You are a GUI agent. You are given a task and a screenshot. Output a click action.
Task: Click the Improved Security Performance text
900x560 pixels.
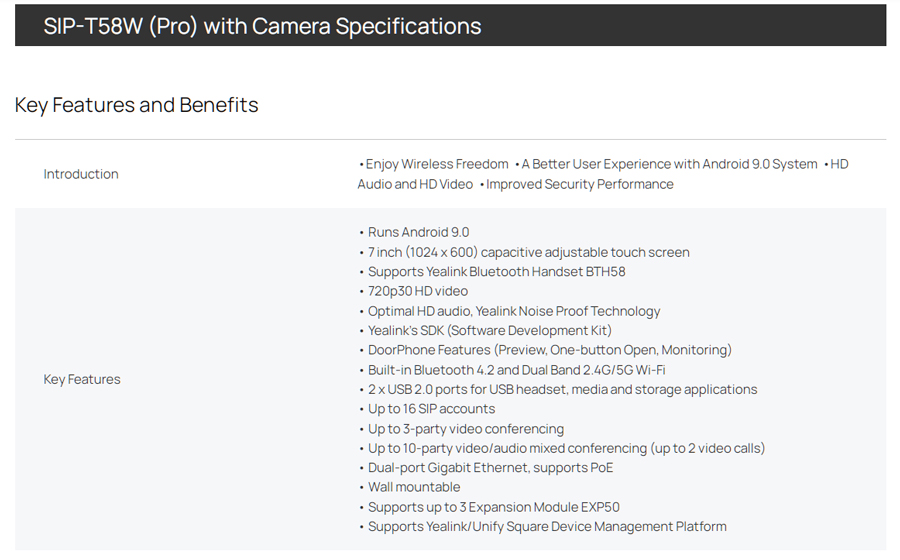579,184
